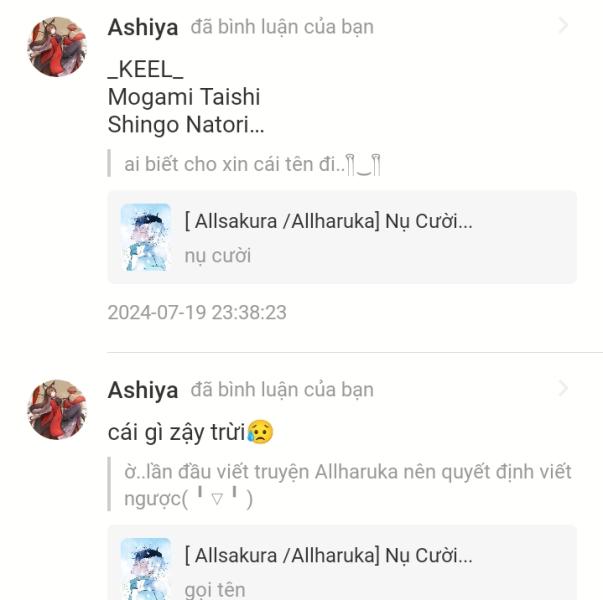Open first Allsakura/Allharuka Nụ Cười story title

[328, 221]
